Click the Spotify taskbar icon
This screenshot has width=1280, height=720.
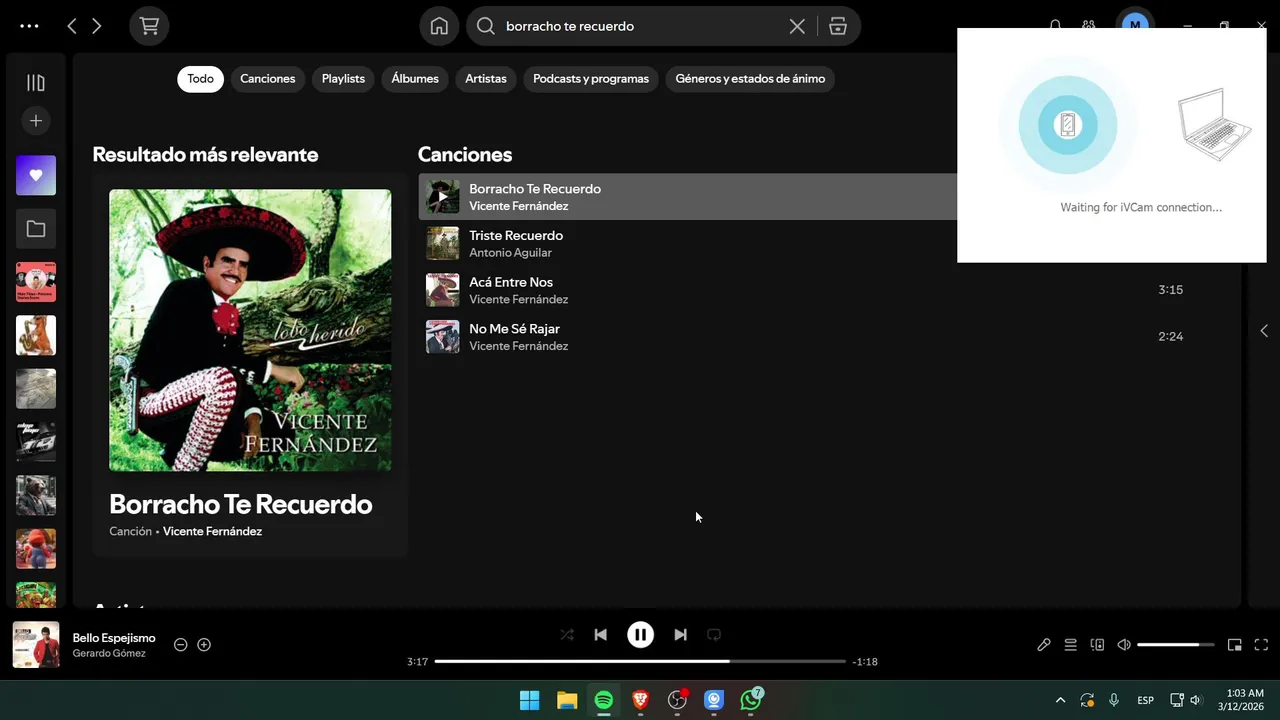click(x=604, y=701)
